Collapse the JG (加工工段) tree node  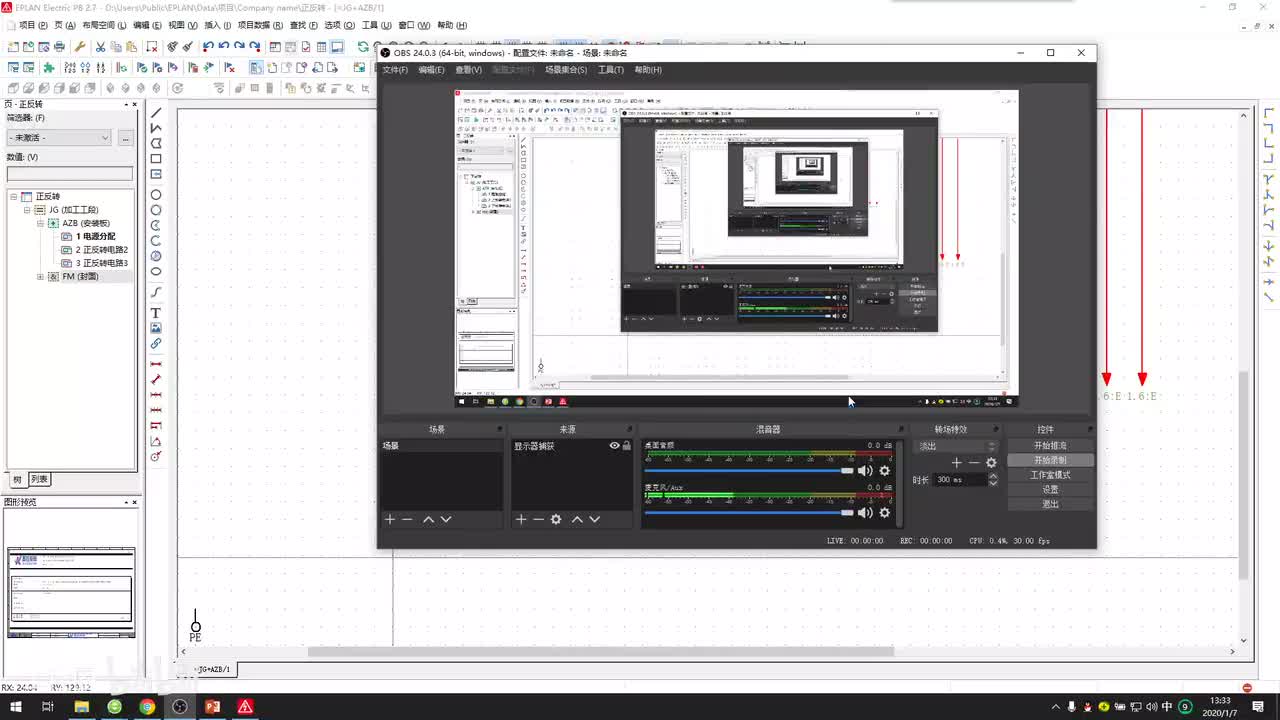pyautogui.click(x=27, y=210)
